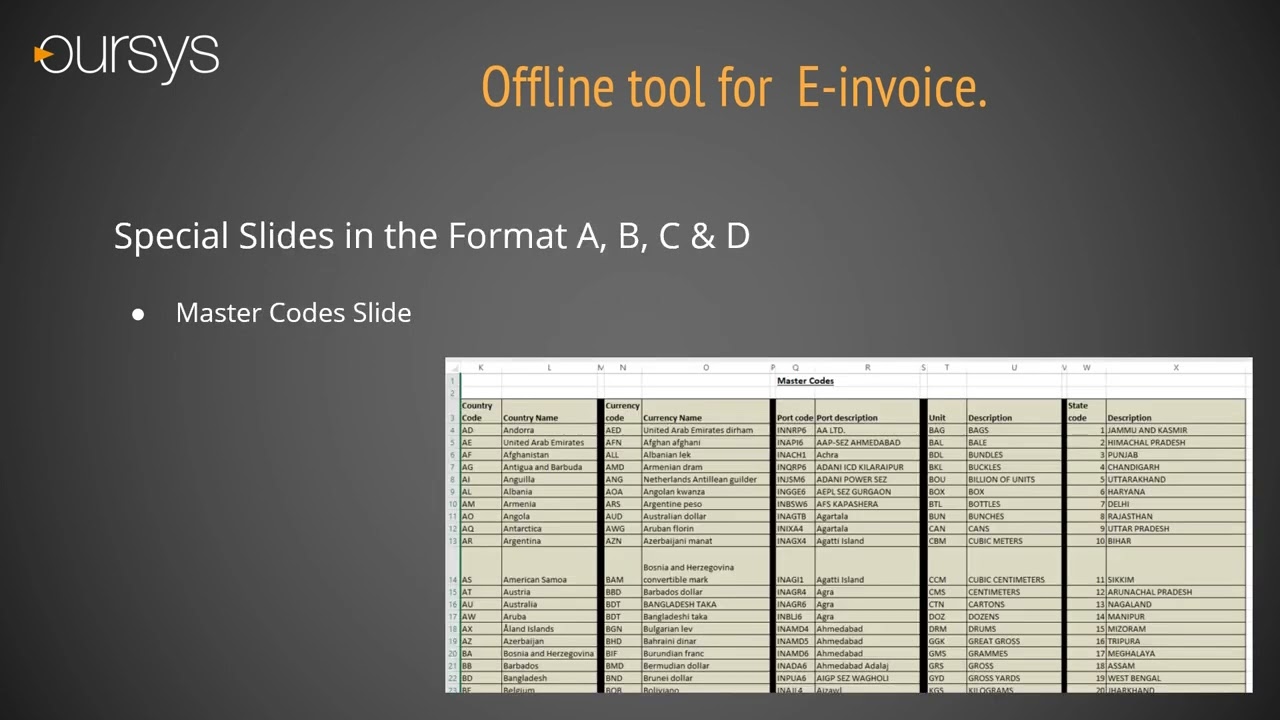Screen dimensions: 1280x720
Task: Click the 'Currency Name' header cell
Action: (x=706, y=412)
